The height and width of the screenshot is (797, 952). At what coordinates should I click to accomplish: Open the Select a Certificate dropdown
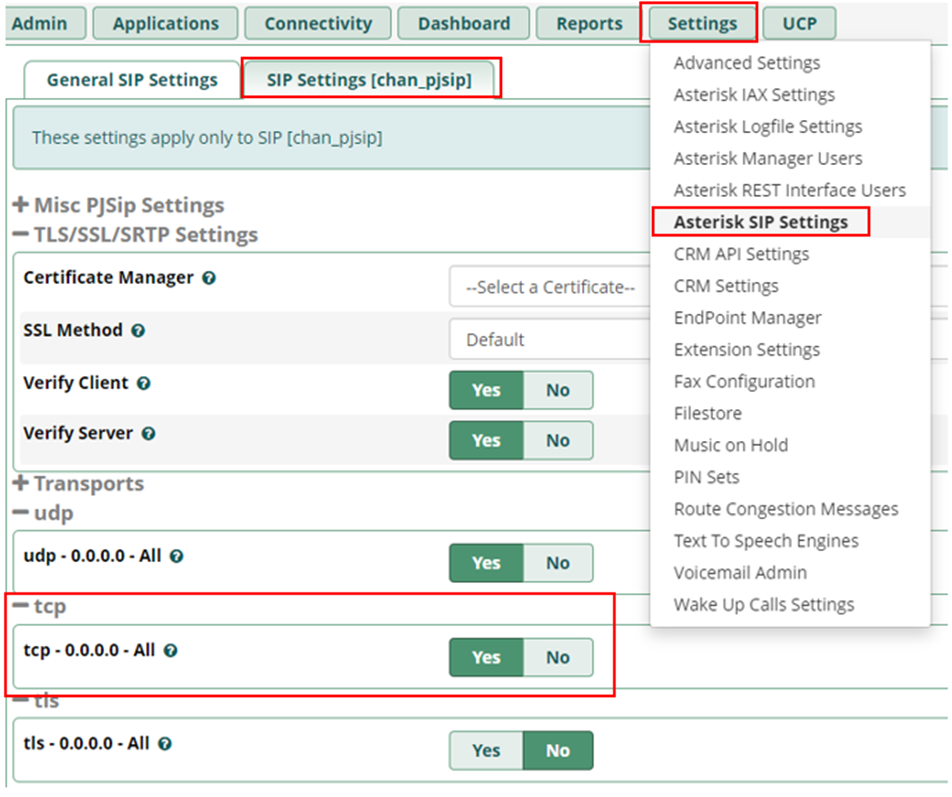click(x=549, y=287)
